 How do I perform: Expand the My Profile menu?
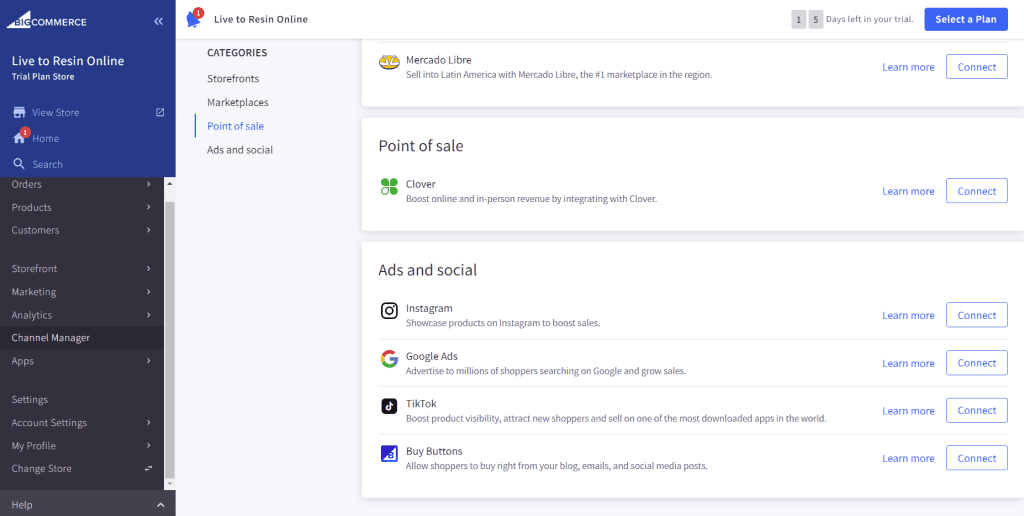click(149, 445)
